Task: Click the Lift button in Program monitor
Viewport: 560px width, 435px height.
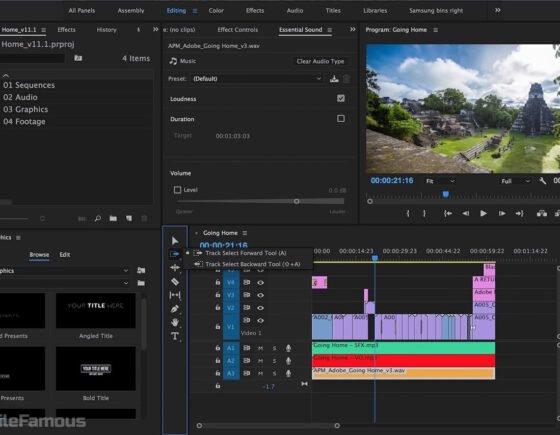Action: pos(542,213)
